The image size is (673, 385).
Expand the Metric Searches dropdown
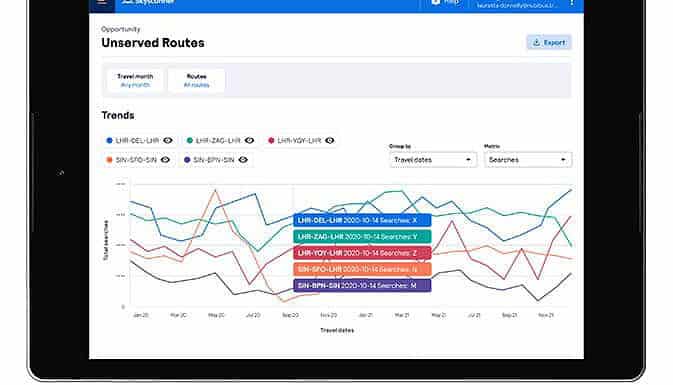coord(528,160)
